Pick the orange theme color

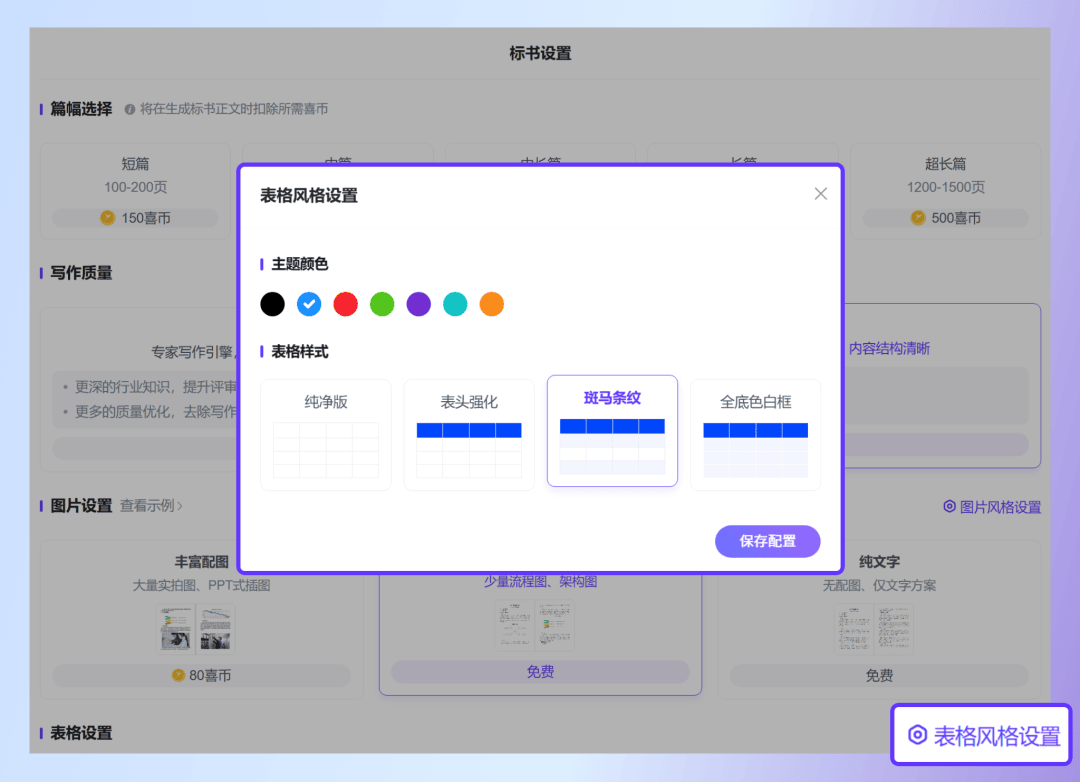(491, 304)
